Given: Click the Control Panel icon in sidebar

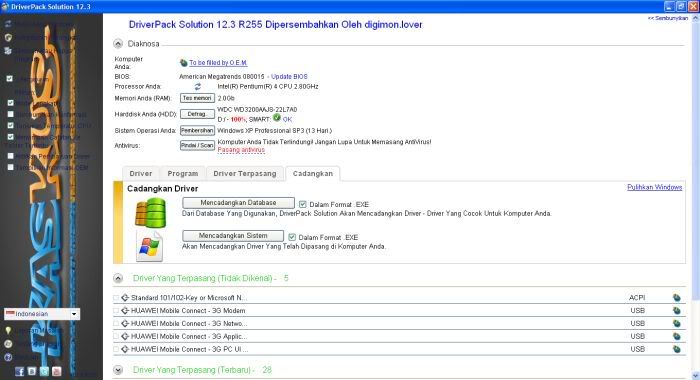Looking at the screenshot, I should [8, 51].
